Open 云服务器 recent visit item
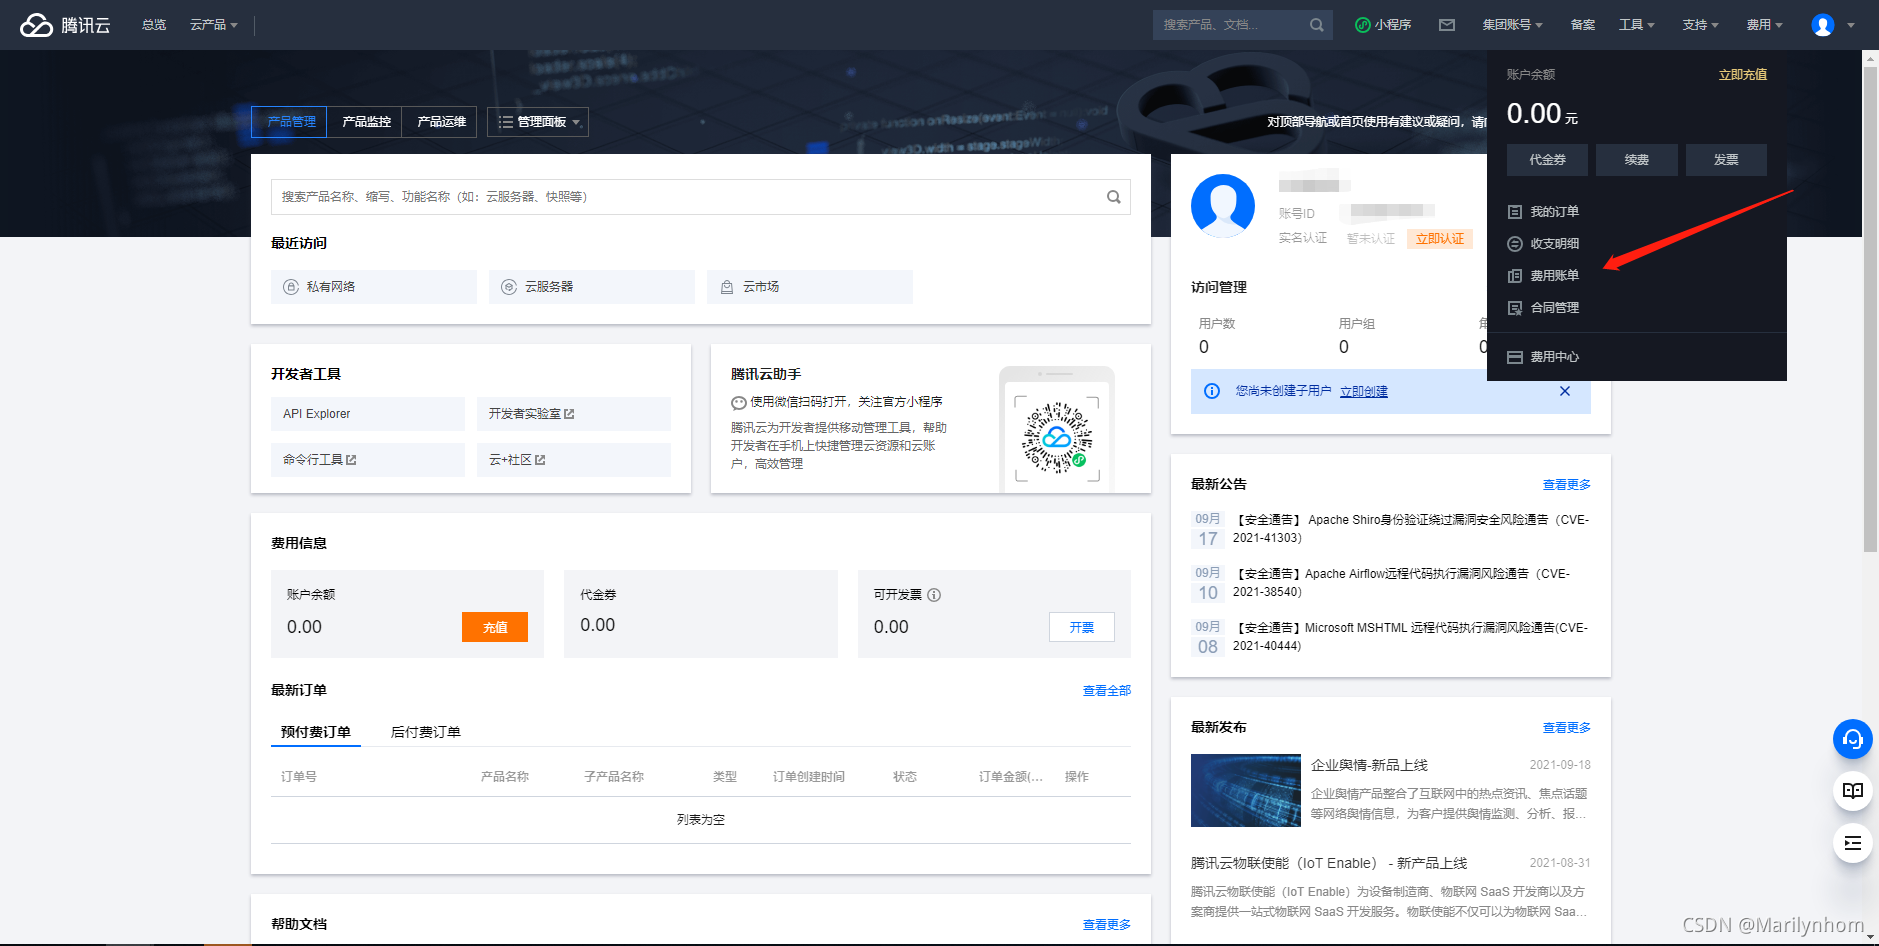The width and height of the screenshot is (1879, 946). click(x=592, y=287)
